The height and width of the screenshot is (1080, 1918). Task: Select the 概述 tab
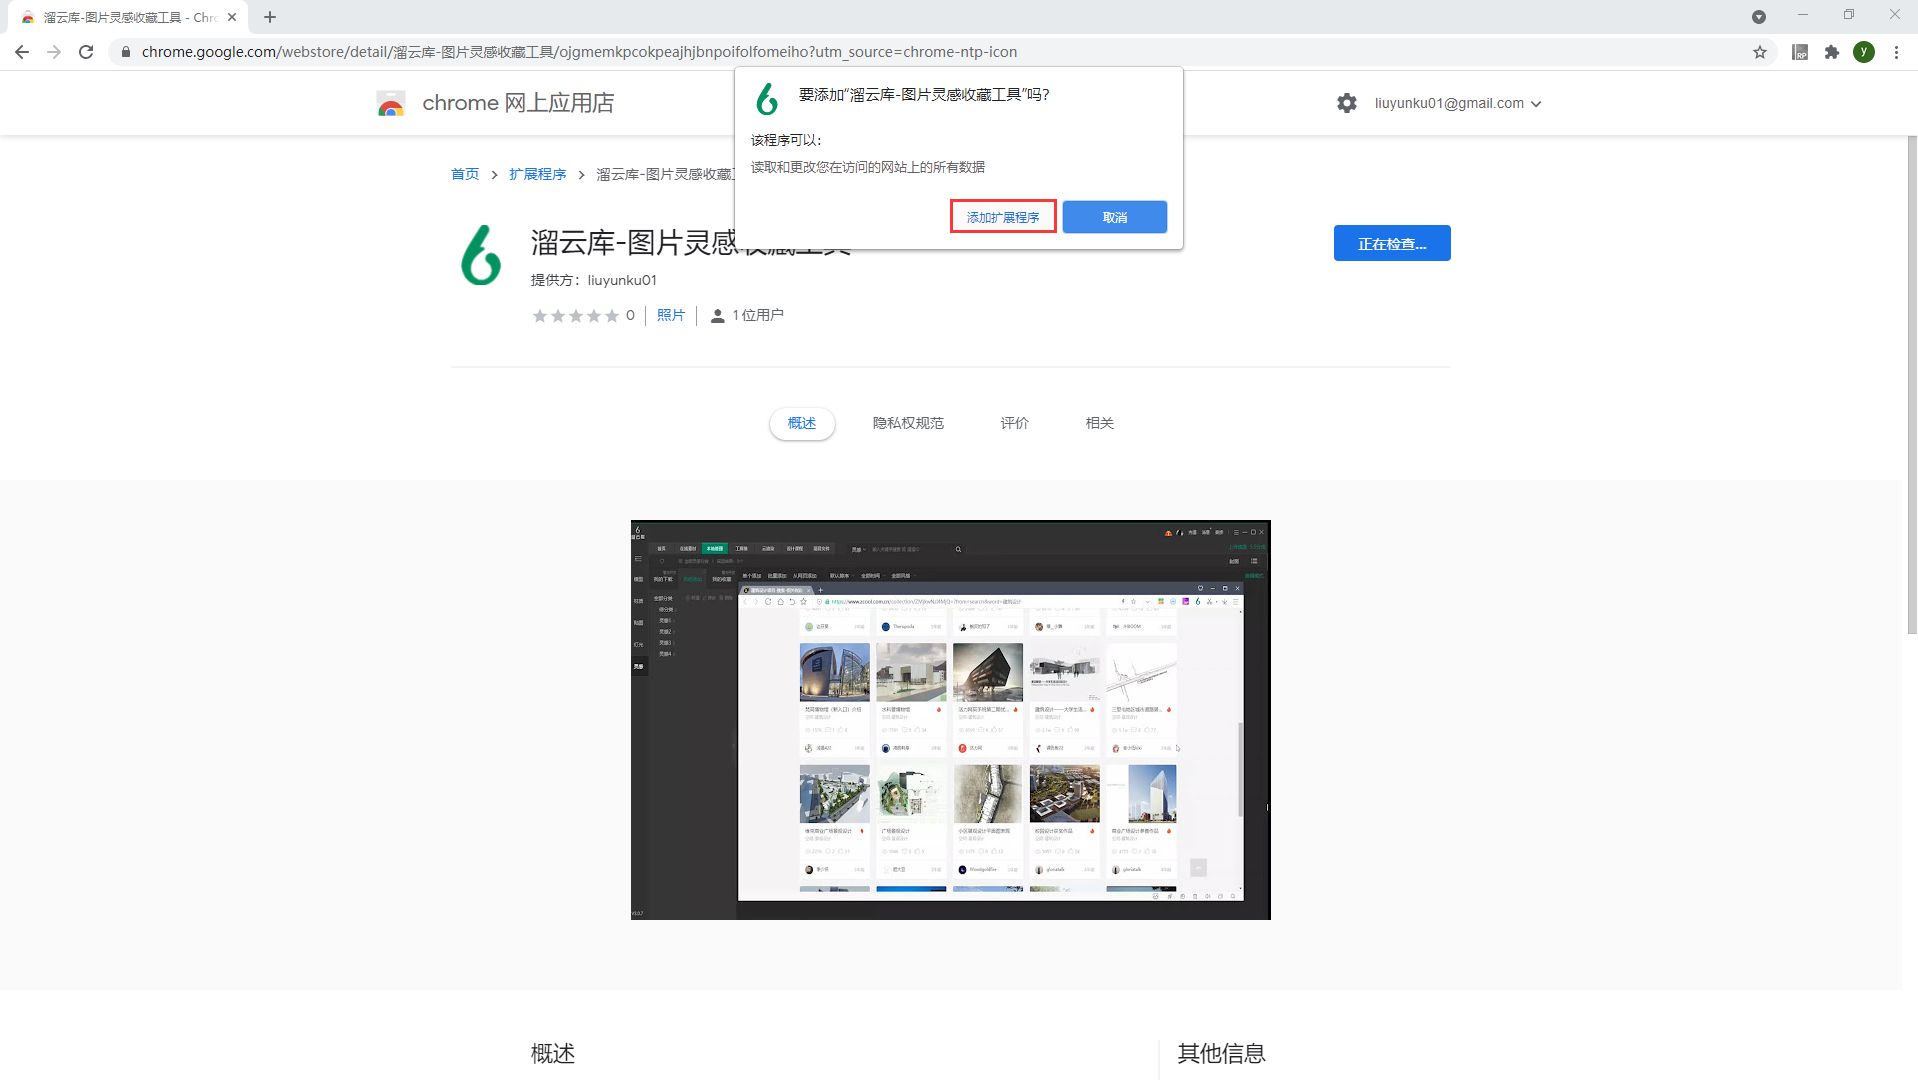802,423
